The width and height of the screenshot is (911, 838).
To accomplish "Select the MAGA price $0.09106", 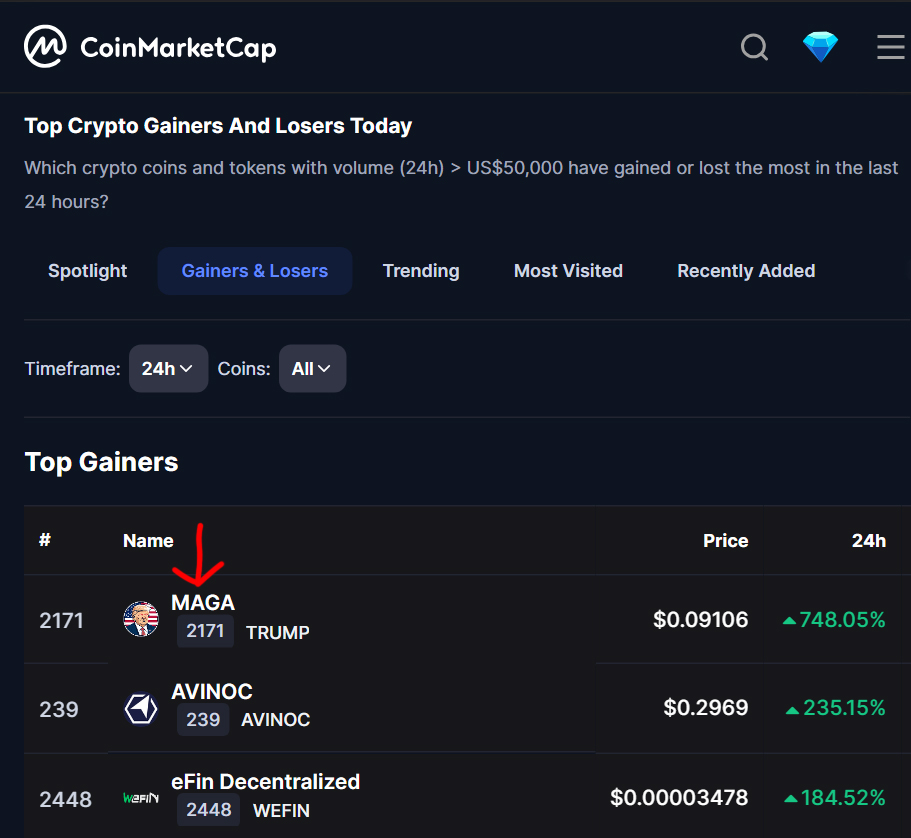I will point(701,619).
